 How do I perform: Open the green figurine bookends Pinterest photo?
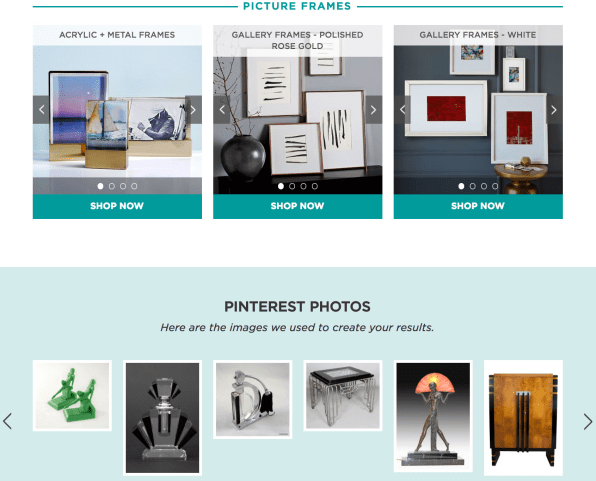(x=72, y=395)
